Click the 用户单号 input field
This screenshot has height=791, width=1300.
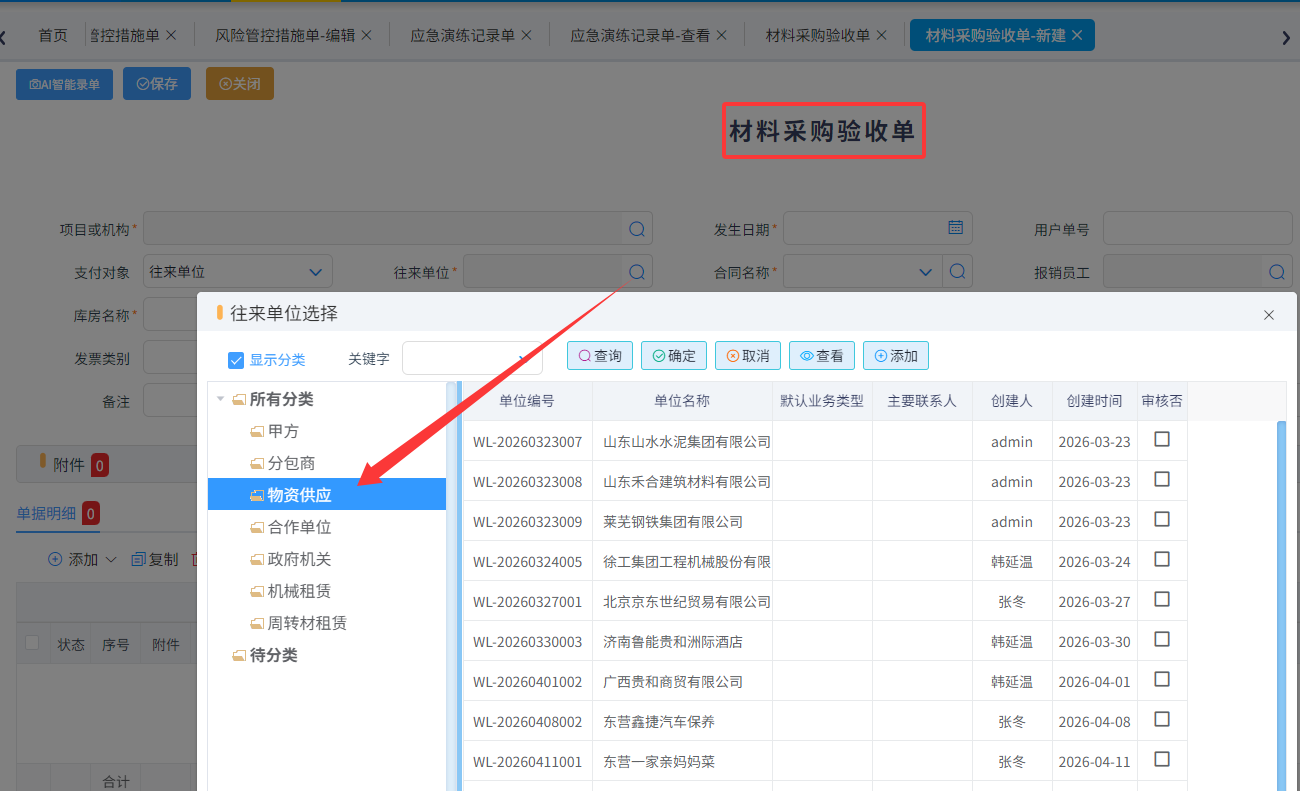(1198, 228)
